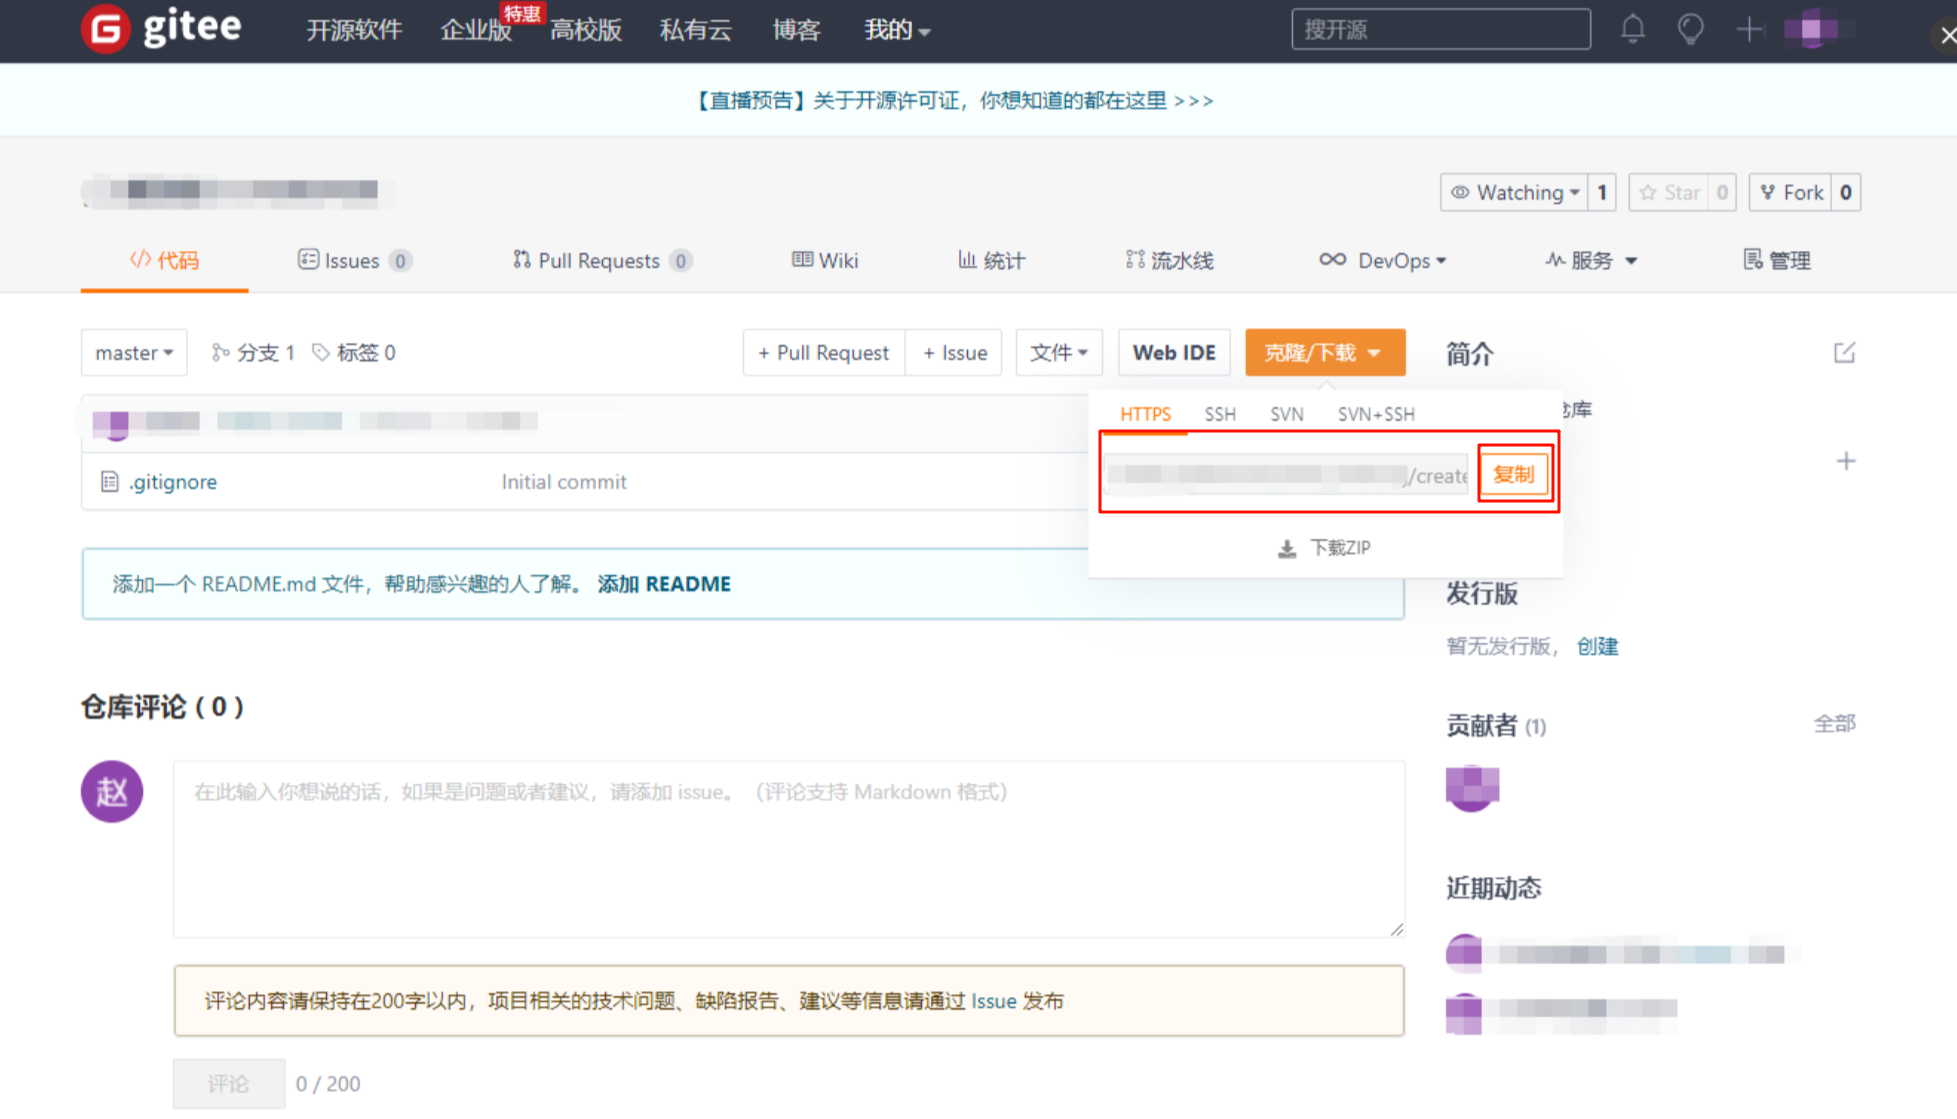The height and width of the screenshot is (1119, 1957).
Task: Open the live broadcast announcement banner link
Action: tap(955, 101)
